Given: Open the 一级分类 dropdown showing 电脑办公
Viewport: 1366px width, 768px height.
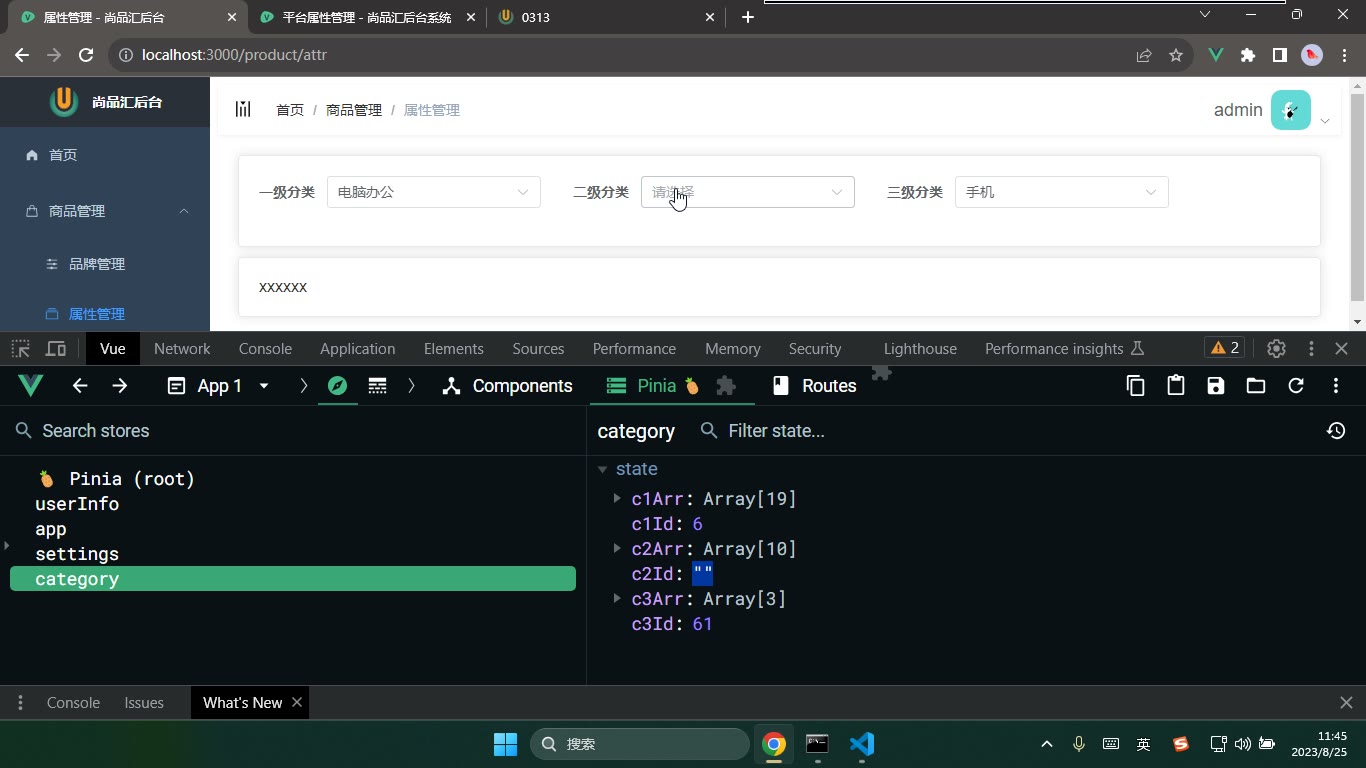Looking at the screenshot, I should coord(434,192).
